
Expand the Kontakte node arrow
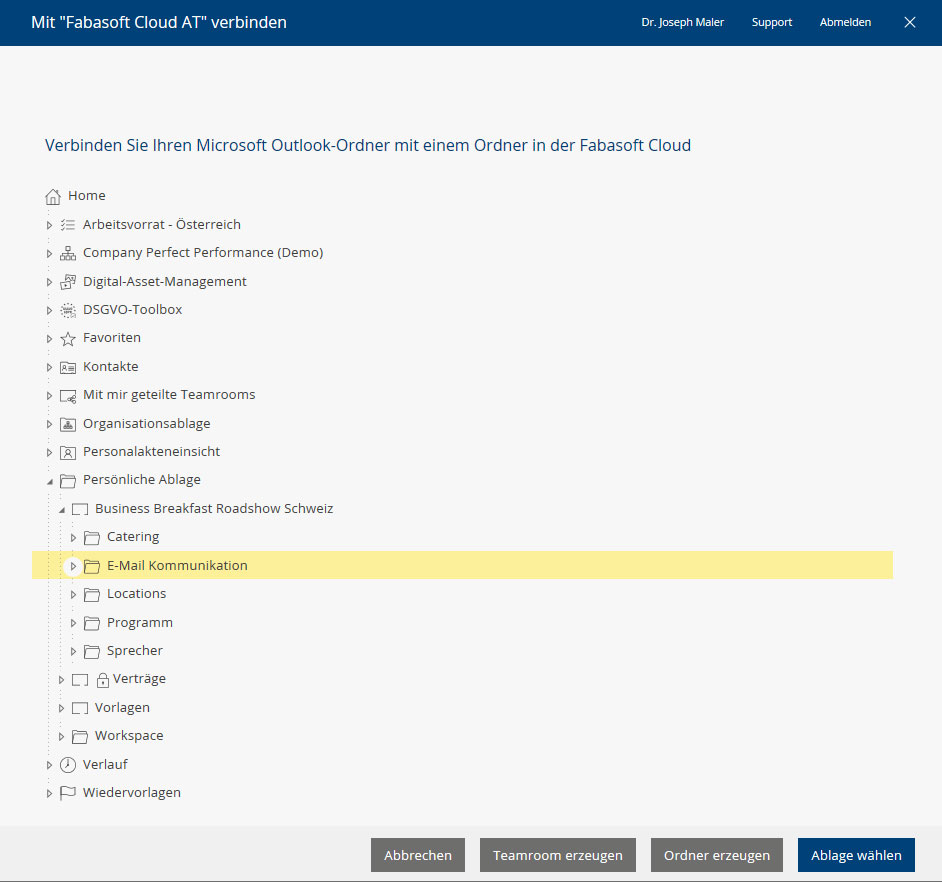pyautogui.click(x=49, y=367)
